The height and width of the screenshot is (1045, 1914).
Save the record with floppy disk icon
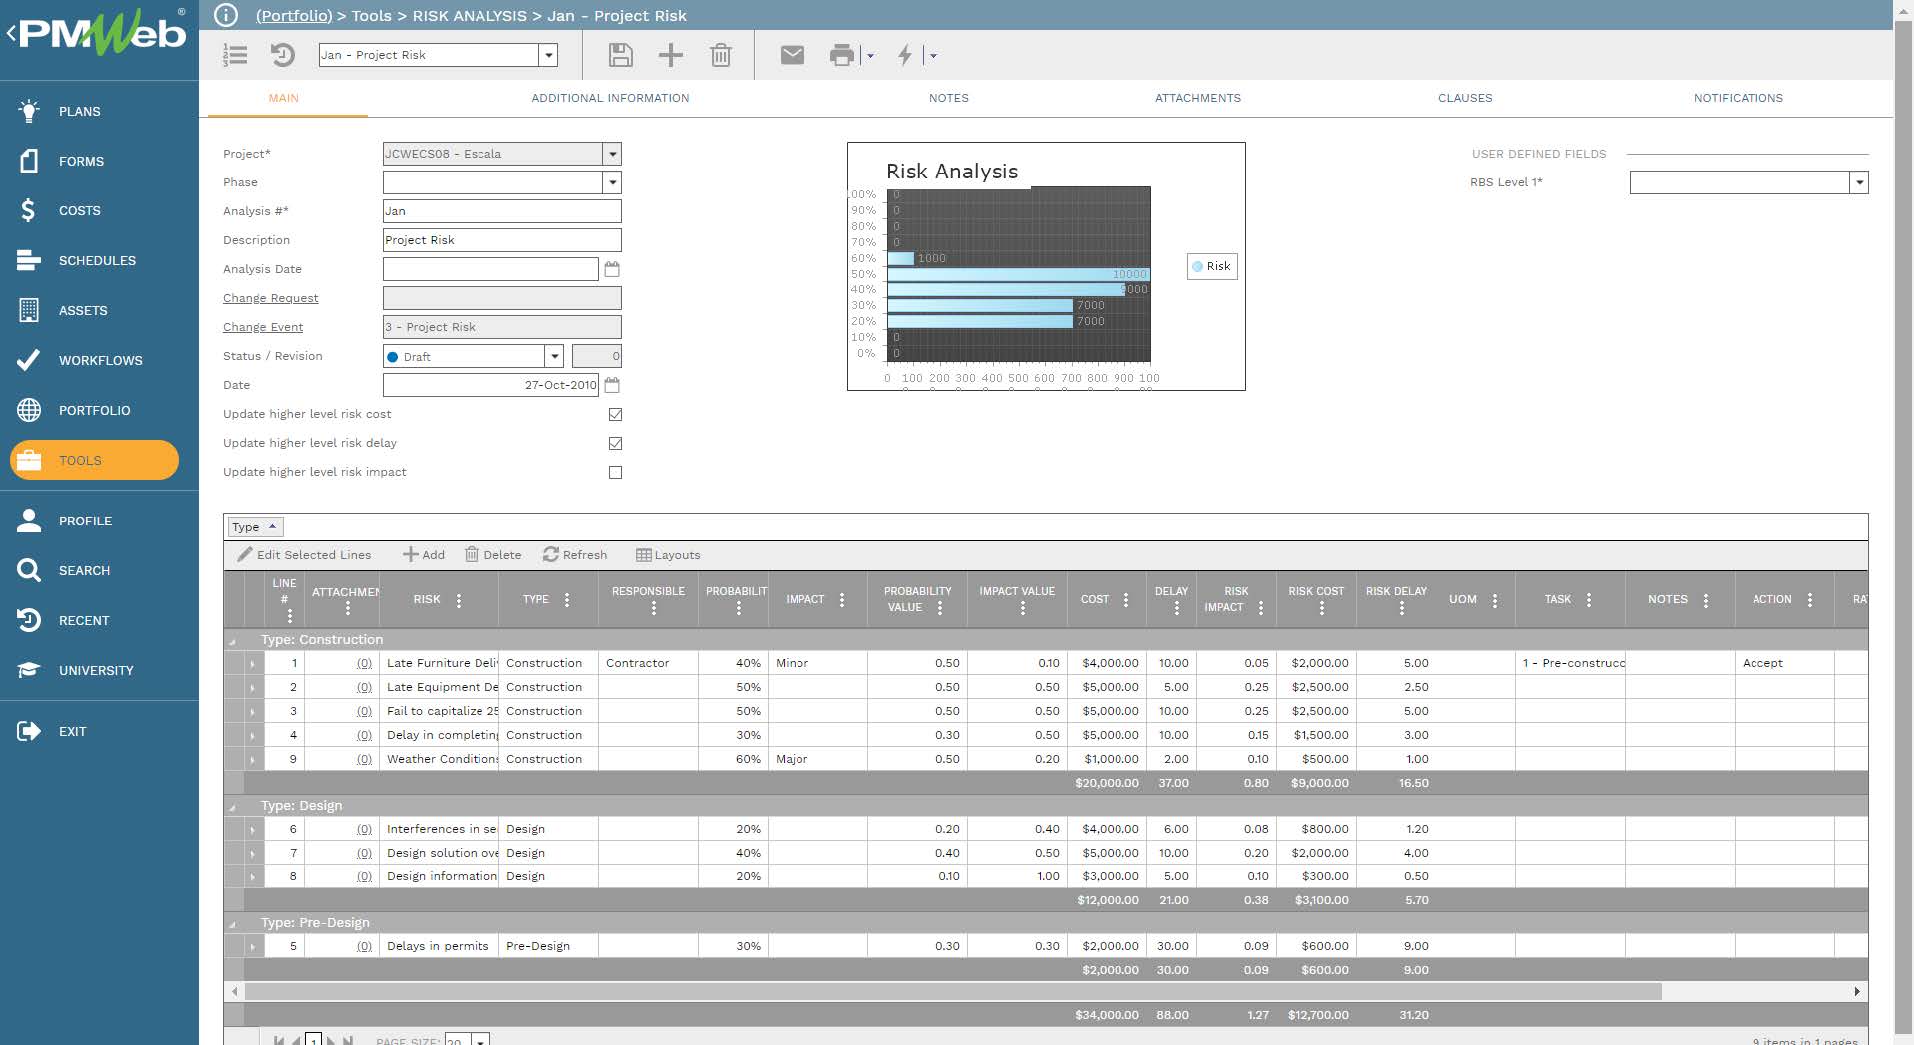pyautogui.click(x=620, y=55)
